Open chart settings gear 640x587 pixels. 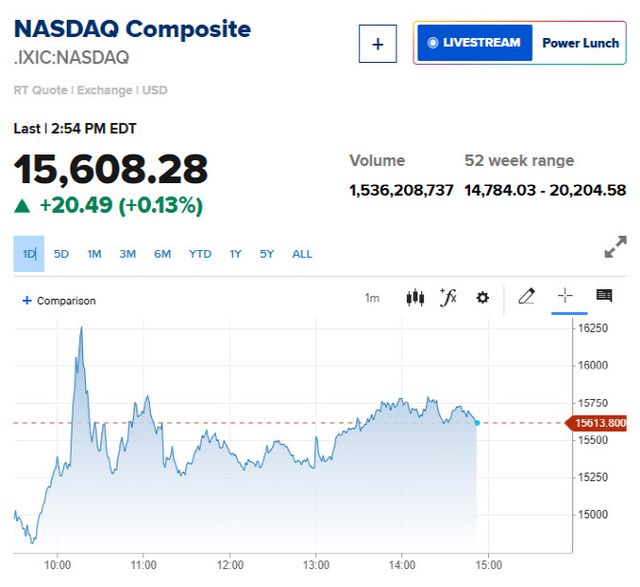(x=483, y=297)
